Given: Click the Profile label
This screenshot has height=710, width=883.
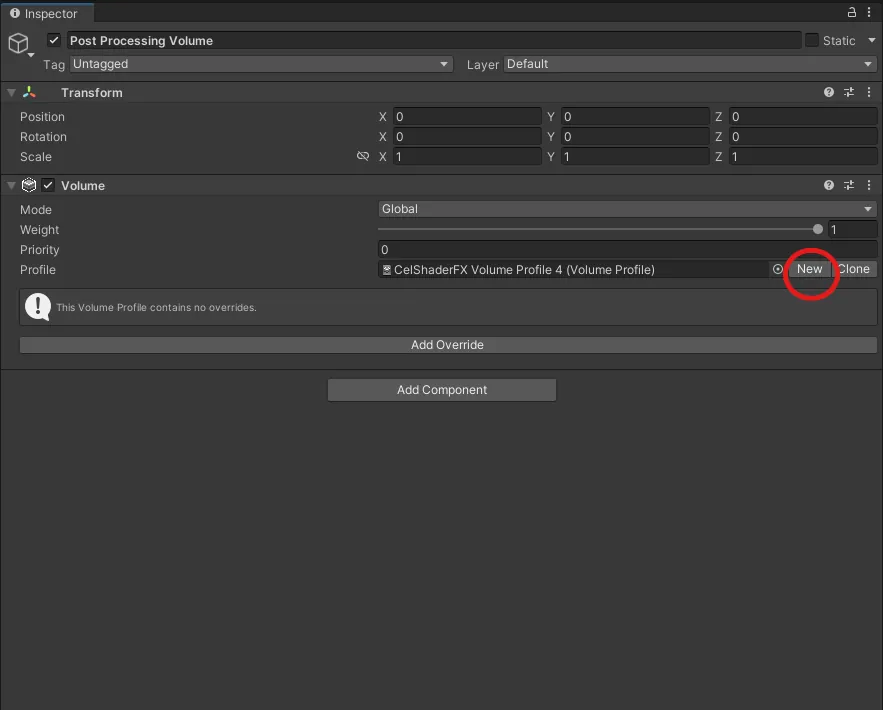Looking at the screenshot, I should 38,270.
